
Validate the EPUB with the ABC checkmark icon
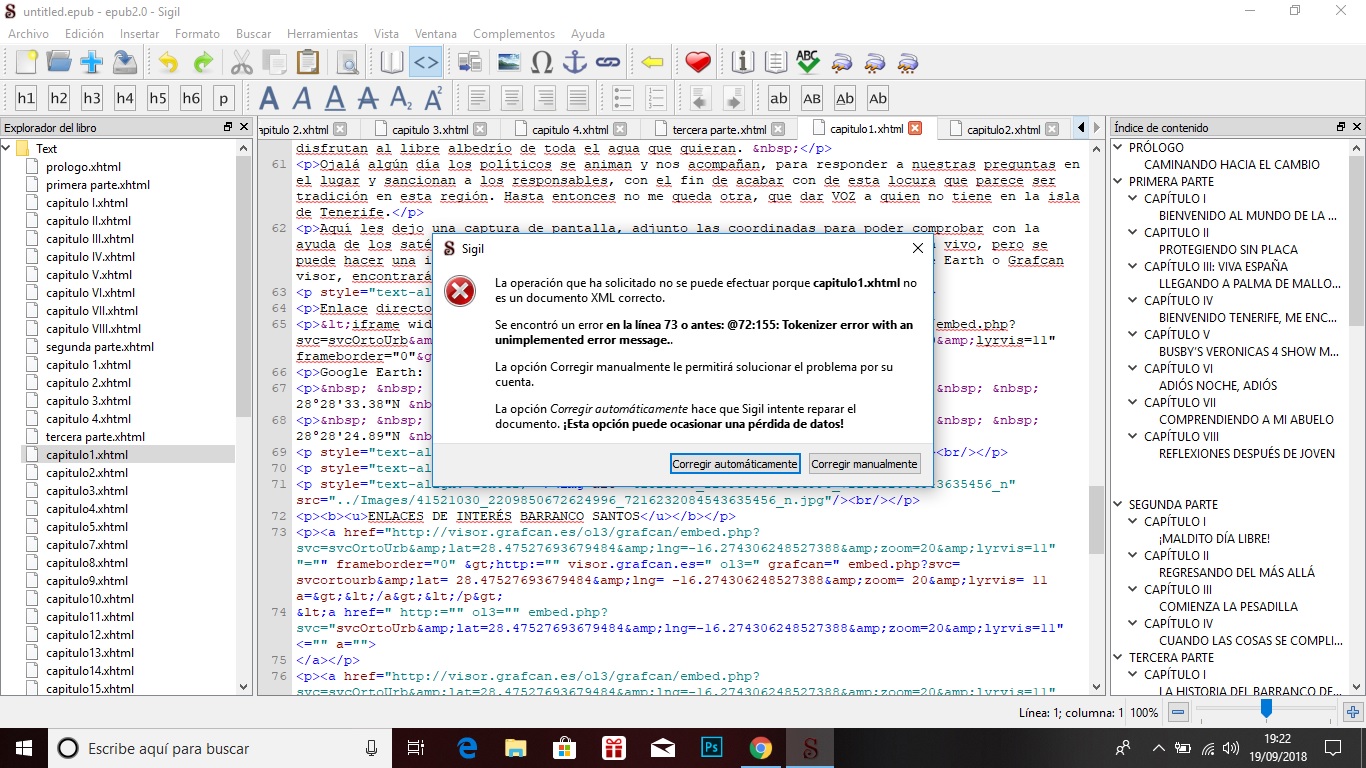[808, 62]
